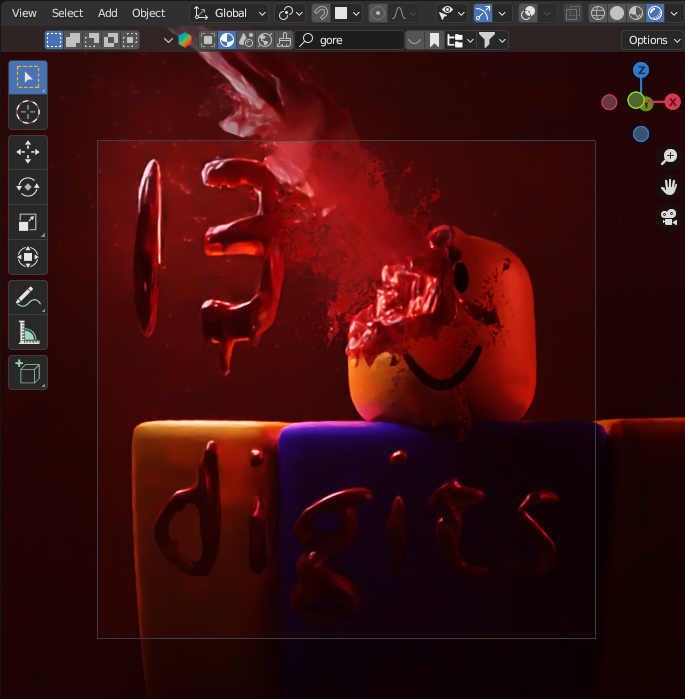
Task: Select the Select Box tool
Action: pos(28,77)
